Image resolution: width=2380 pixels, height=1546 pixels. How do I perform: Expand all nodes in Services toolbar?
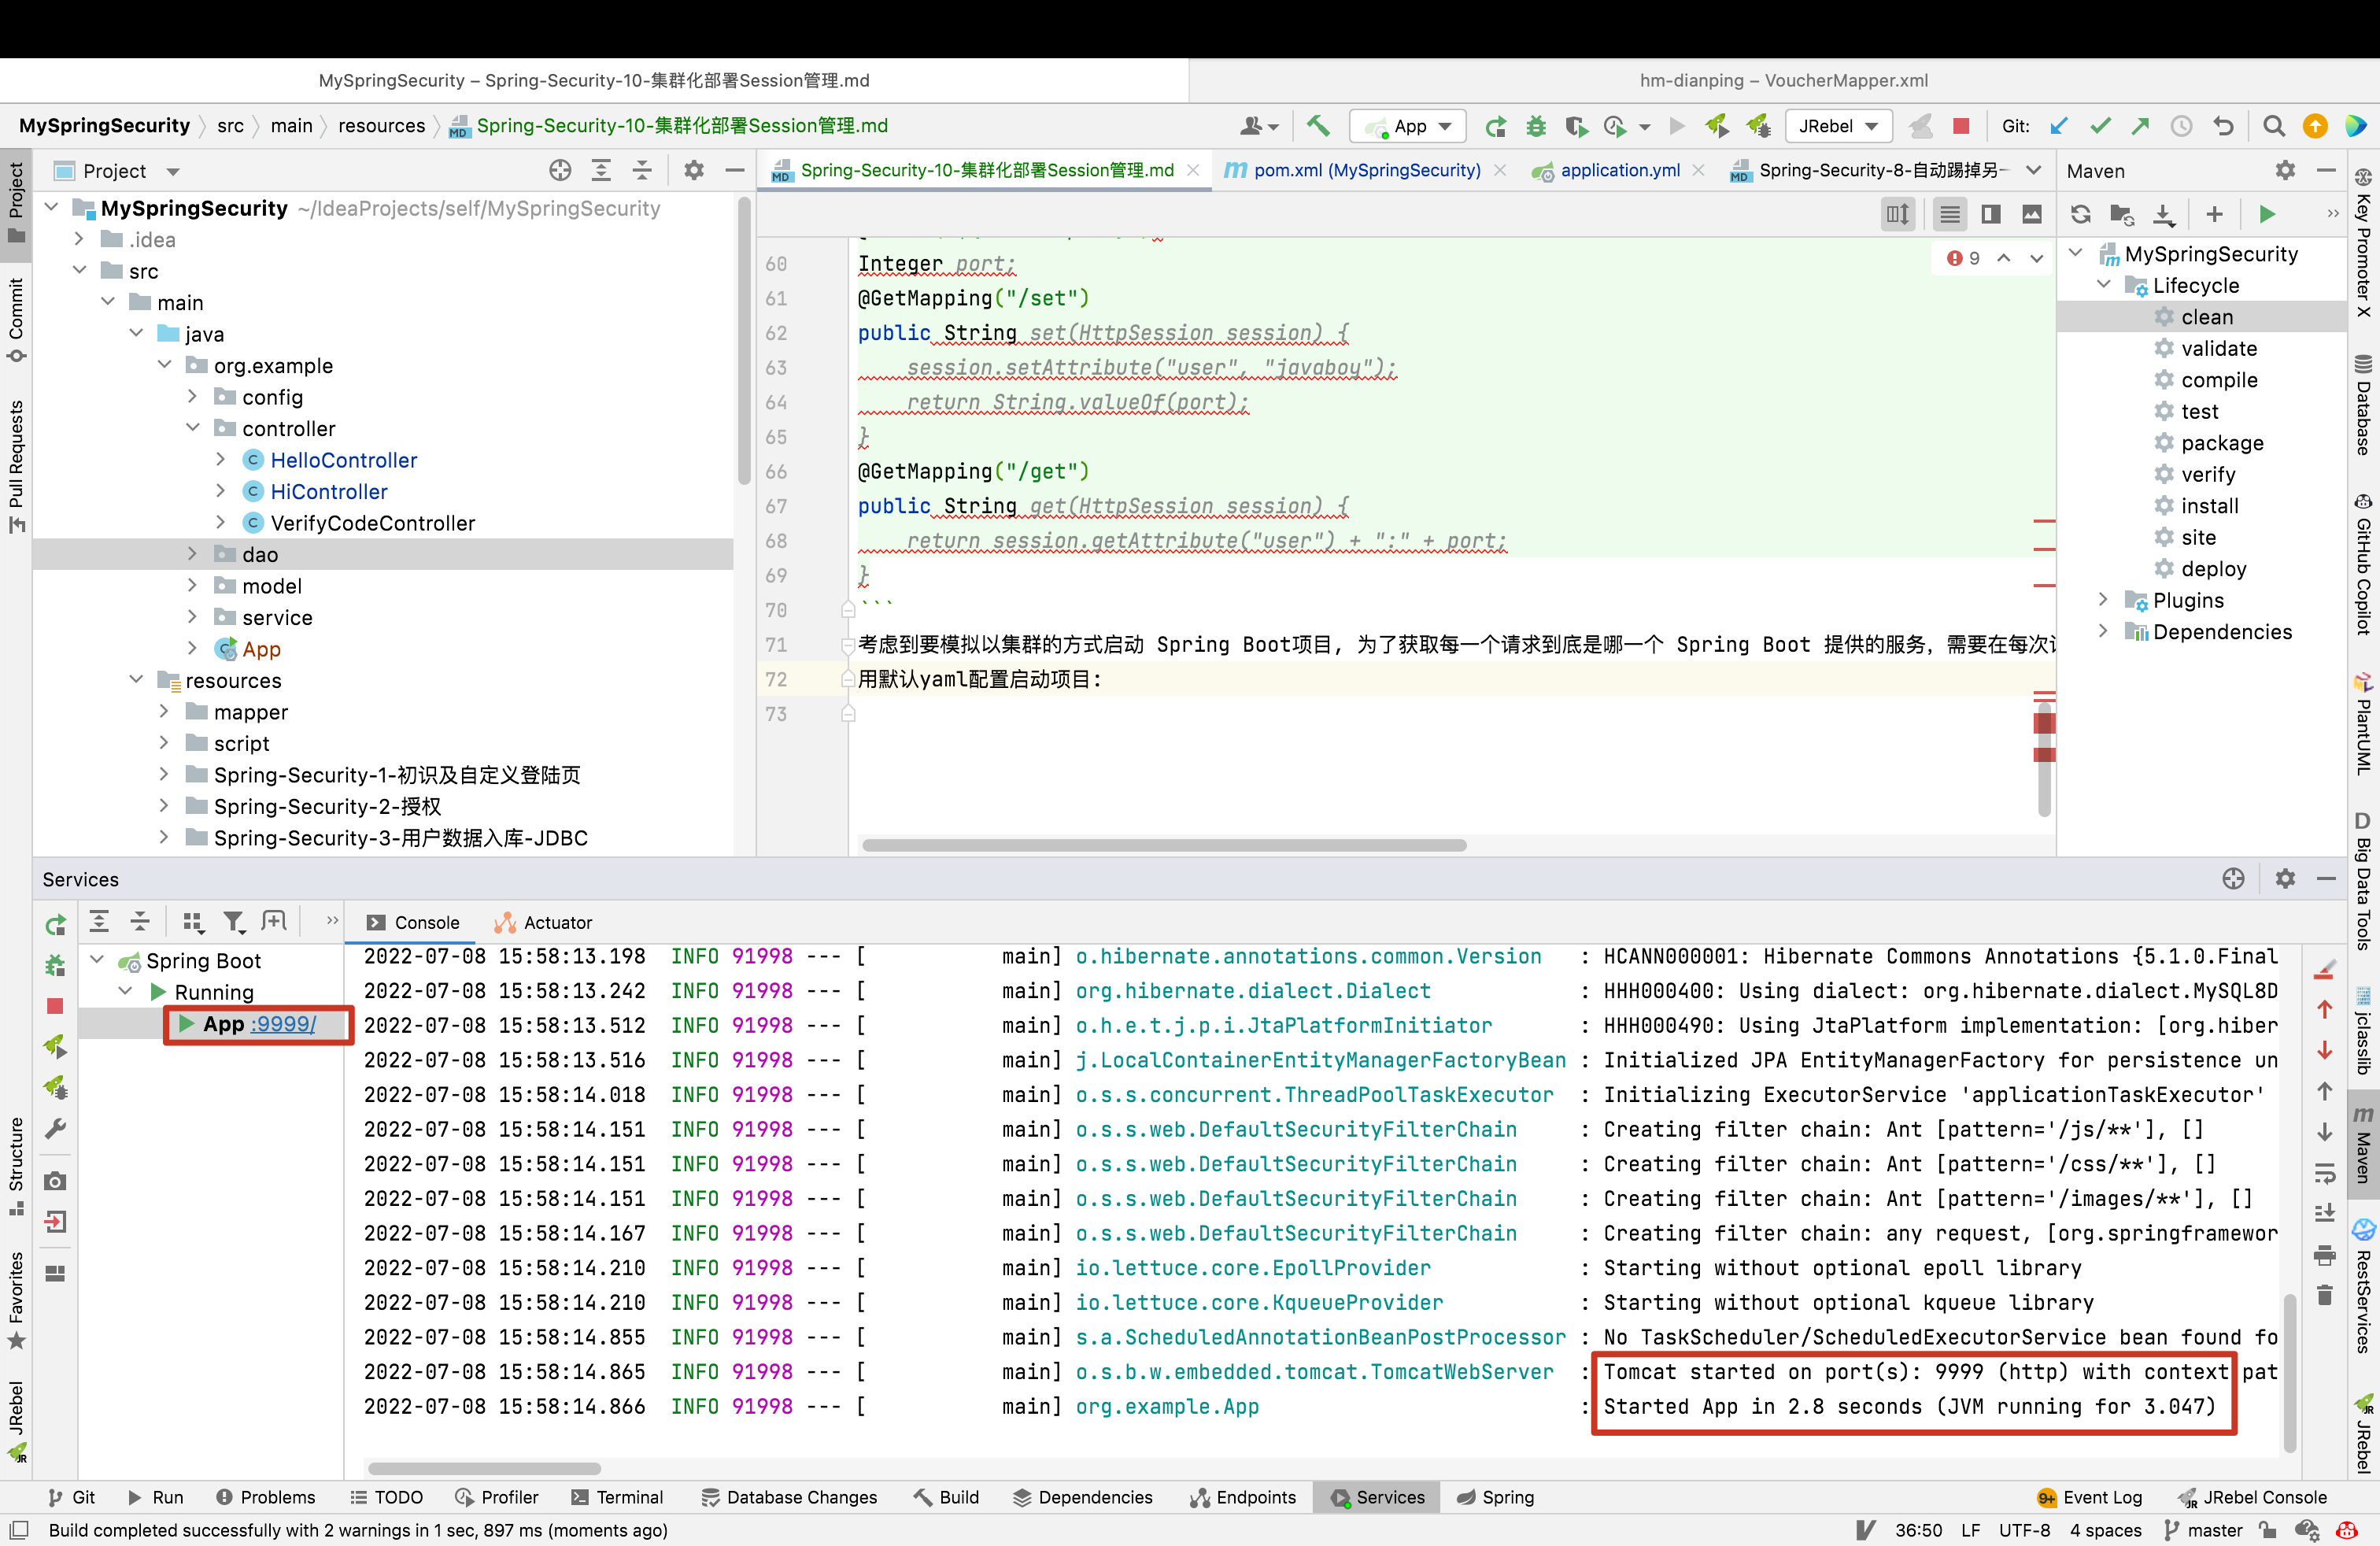coord(99,922)
